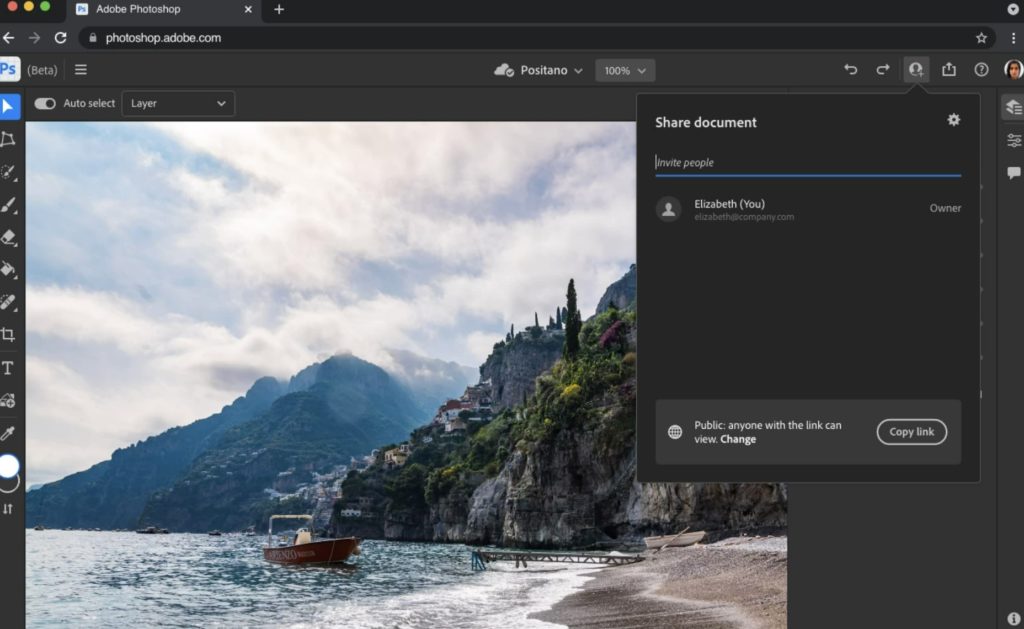Select the Eraser tool
The width and height of the screenshot is (1024, 629).
tap(8, 237)
